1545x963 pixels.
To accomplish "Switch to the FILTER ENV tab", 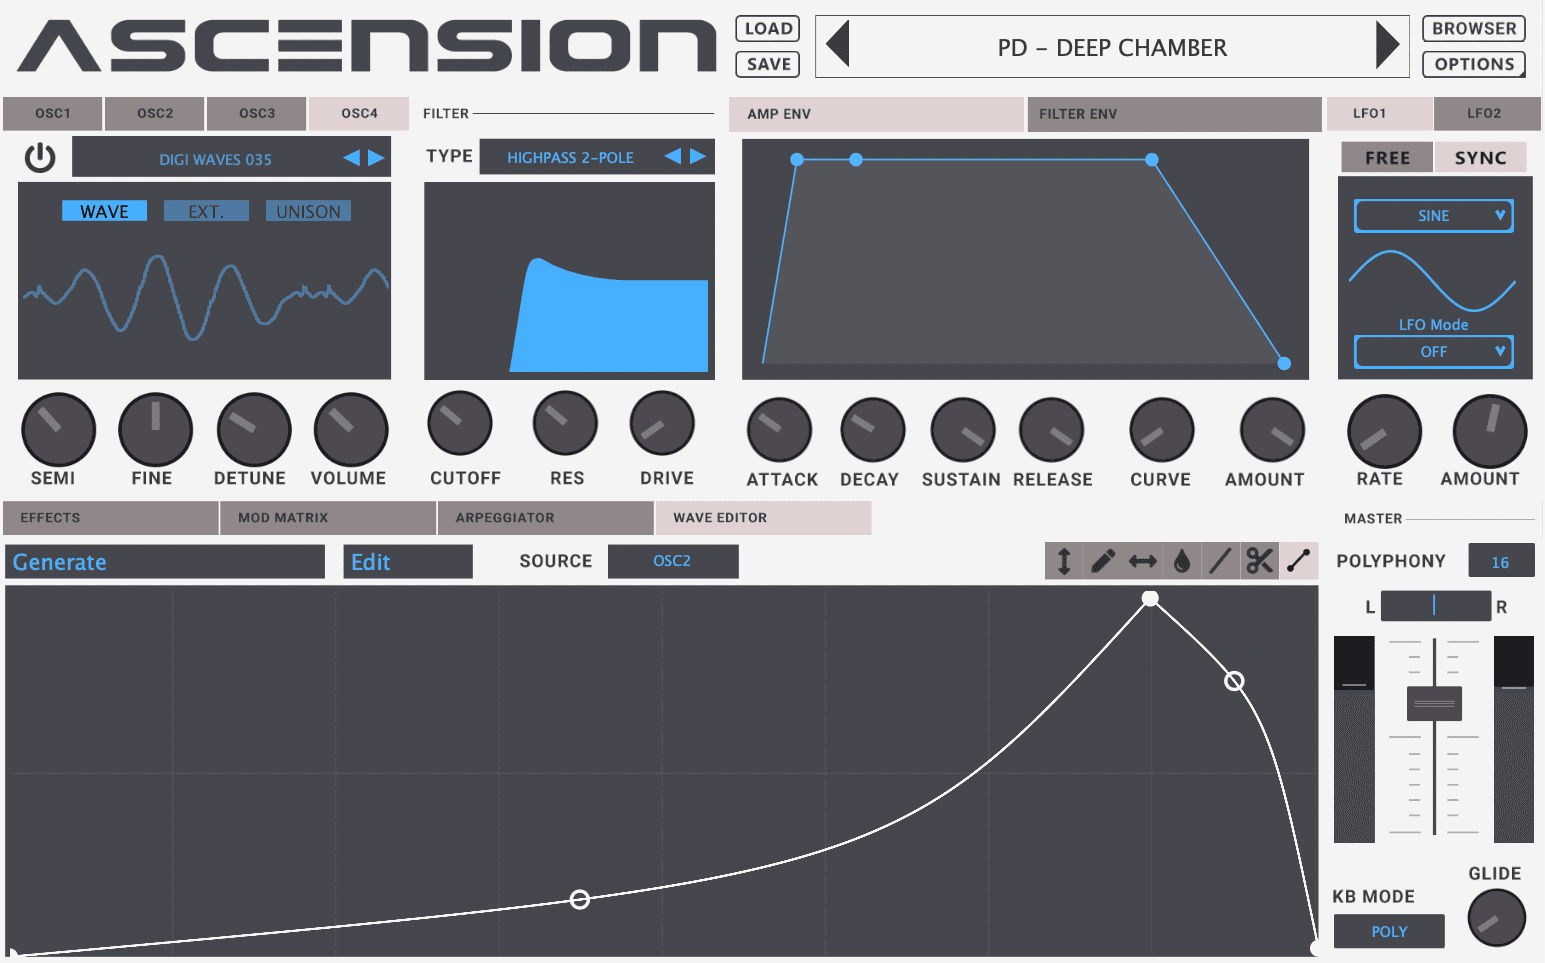I will 1174,114.
